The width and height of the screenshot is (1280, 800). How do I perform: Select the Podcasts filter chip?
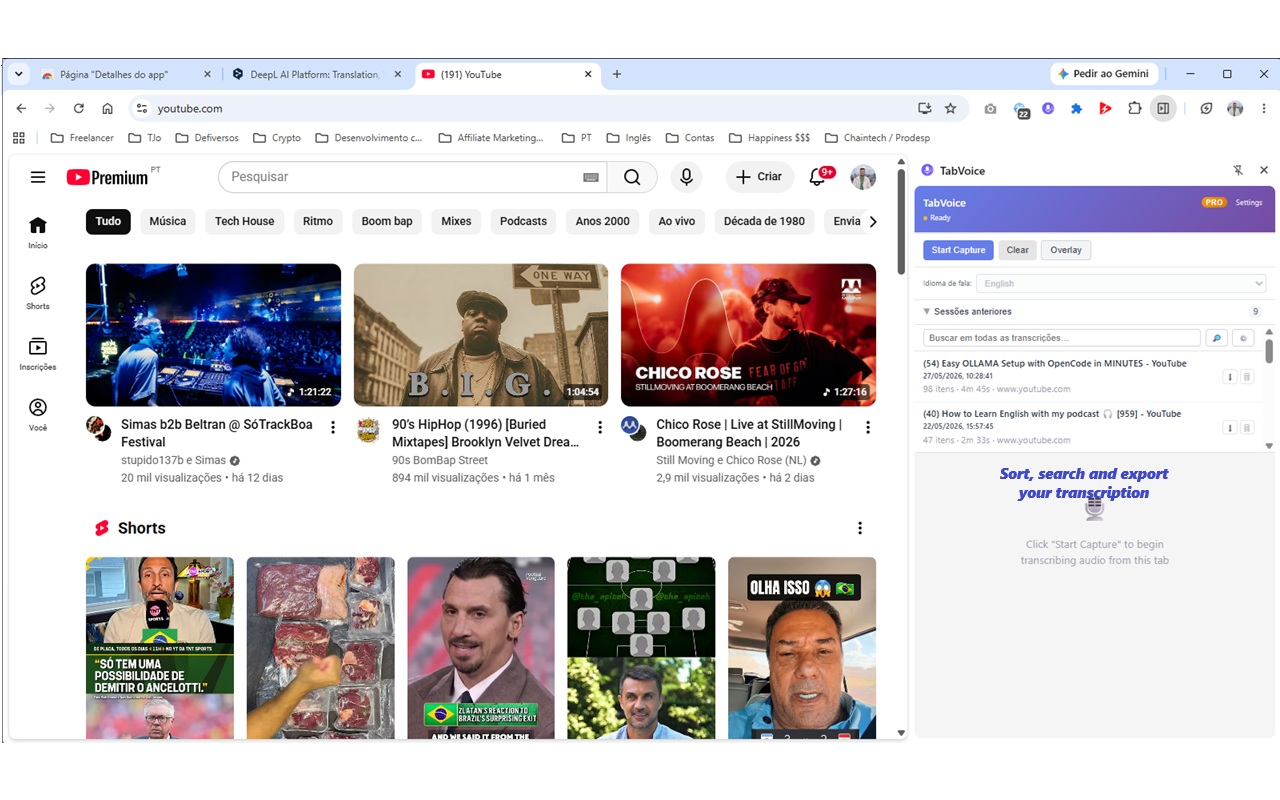[x=523, y=221]
